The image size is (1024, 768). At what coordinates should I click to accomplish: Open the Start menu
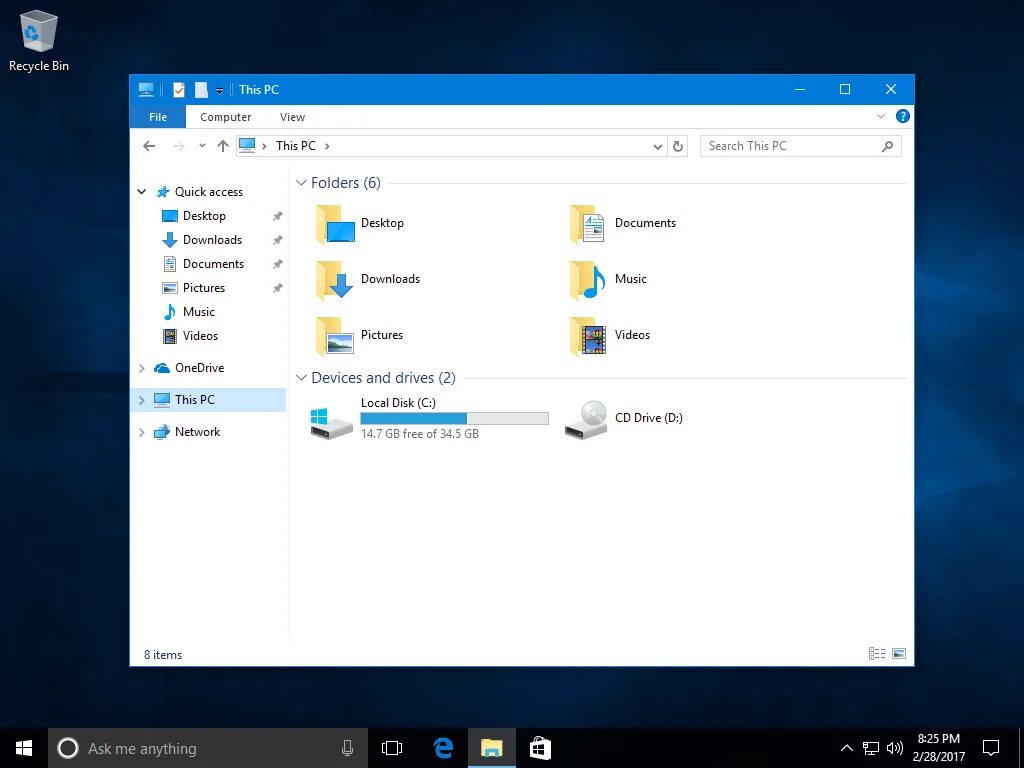24,748
